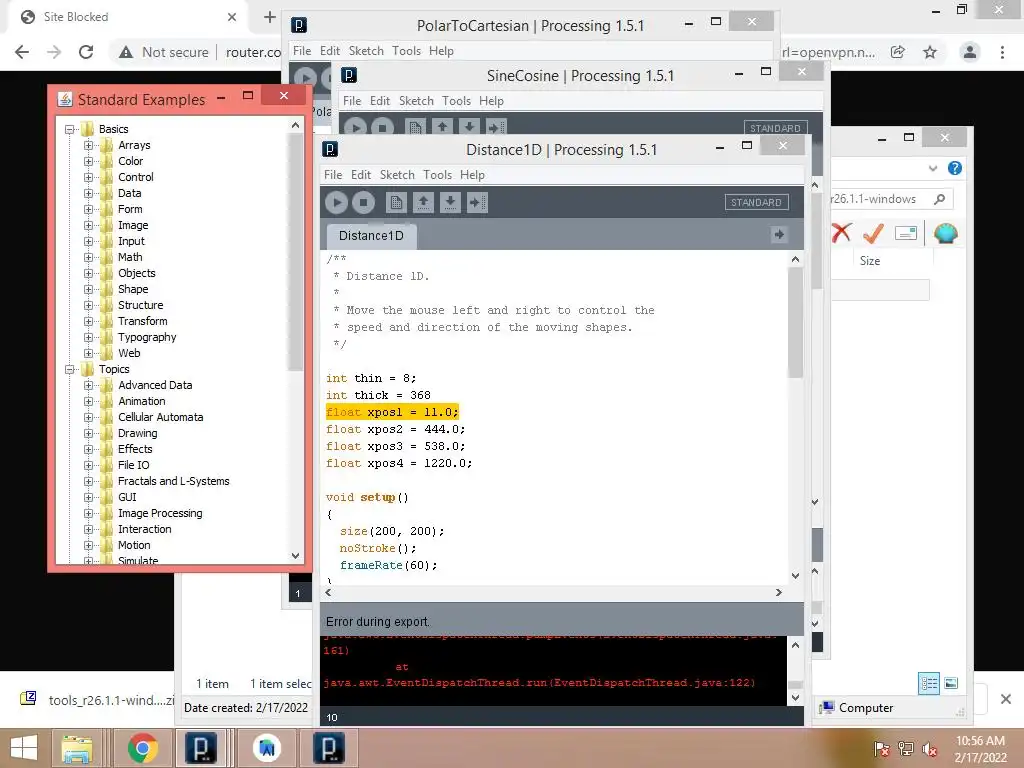Open Sketch menu in Distance1D window
This screenshot has width=1024, height=768.
click(x=397, y=175)
